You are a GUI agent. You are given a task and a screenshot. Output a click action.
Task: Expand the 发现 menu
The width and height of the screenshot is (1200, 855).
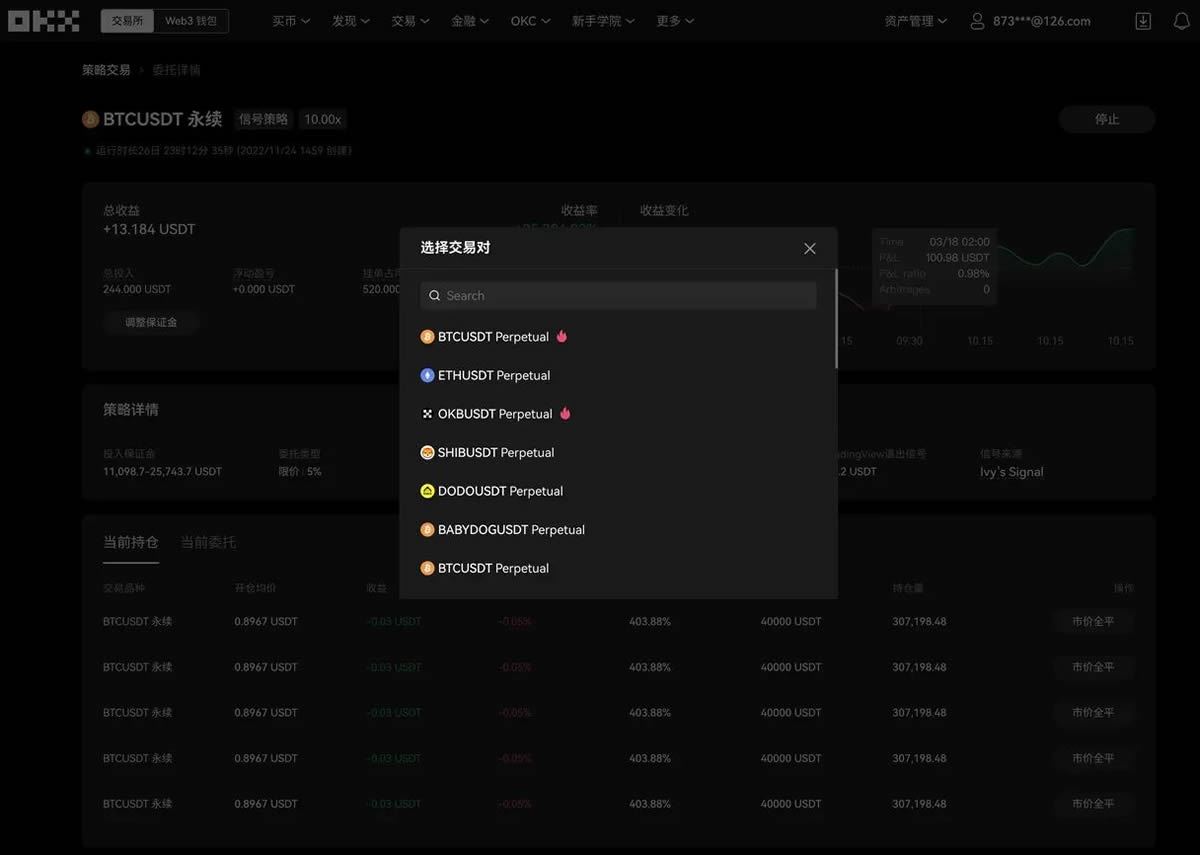[x=351, y=21]
